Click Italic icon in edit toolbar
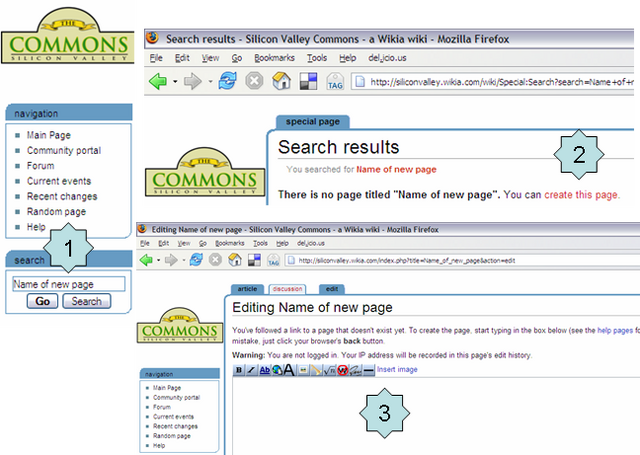The height and width of the screenshot is (455, 640). [251, 370]
